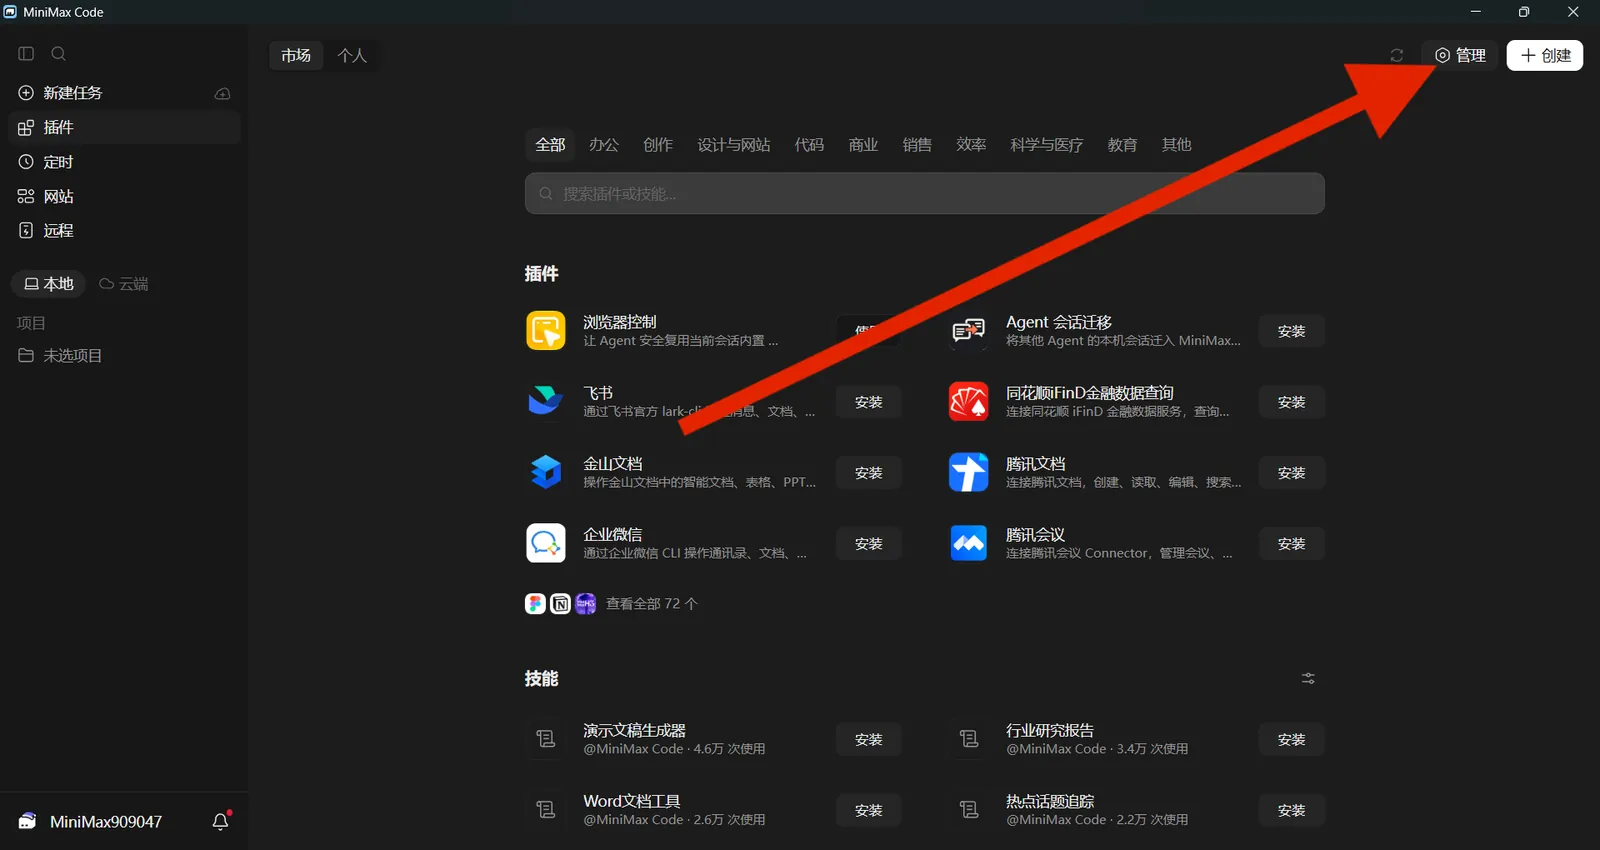
Task: Switch to 本地 mode
Action: (49, 284)
